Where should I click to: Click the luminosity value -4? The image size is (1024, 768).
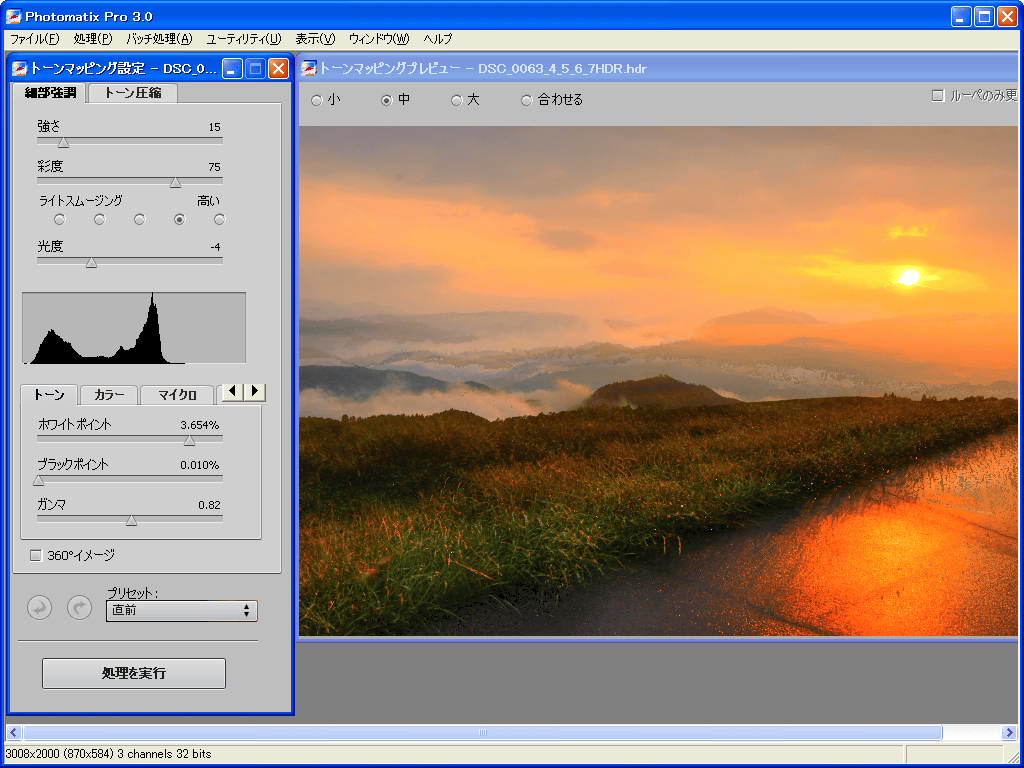click(x=216, y=247)
